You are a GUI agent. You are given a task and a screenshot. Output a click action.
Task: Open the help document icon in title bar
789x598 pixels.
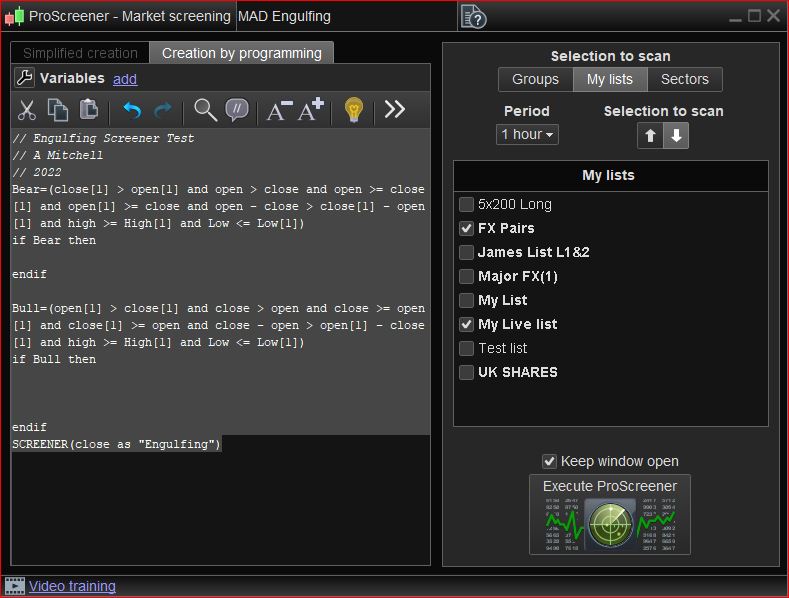click(x=474, y=17)
